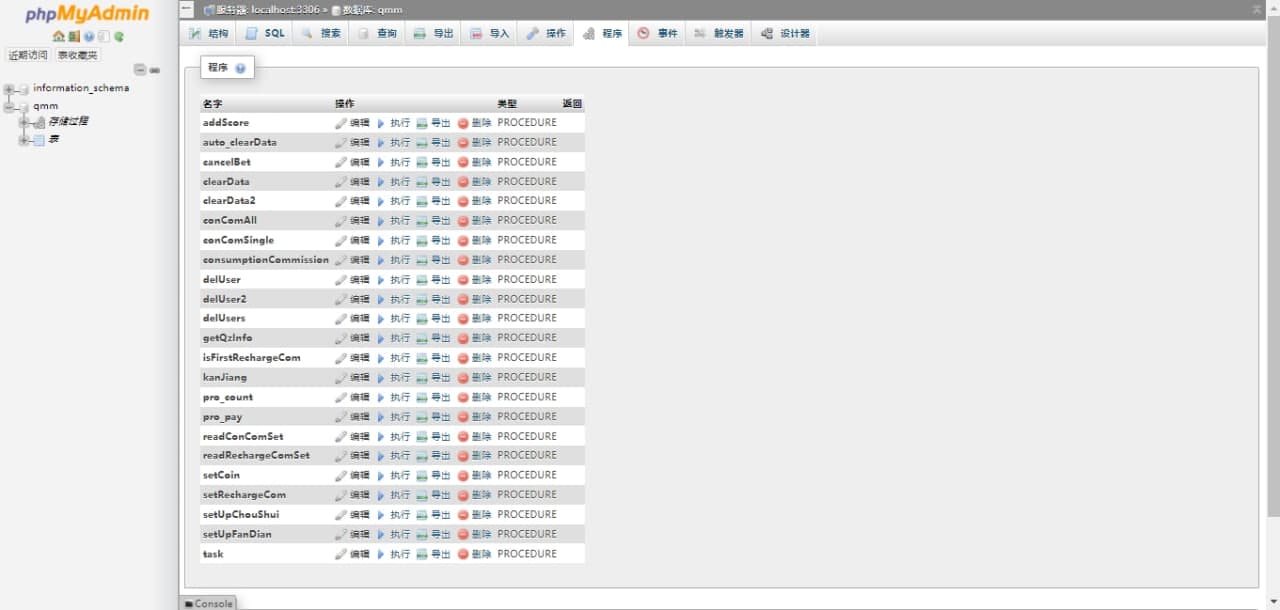Screen dimensions: 1280x610
Task: Click the phpMyAdmin logo
Action: 87,14
